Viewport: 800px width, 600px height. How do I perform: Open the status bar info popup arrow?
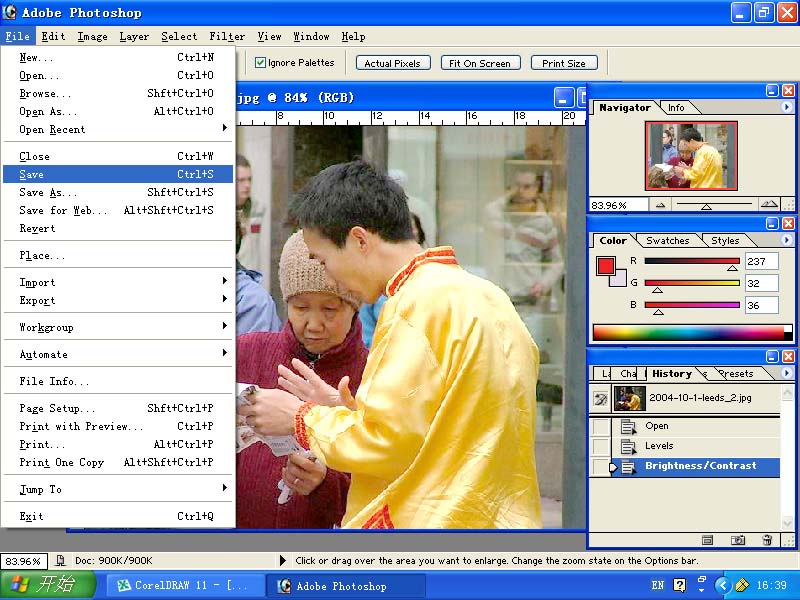click(x=283, y=561)
